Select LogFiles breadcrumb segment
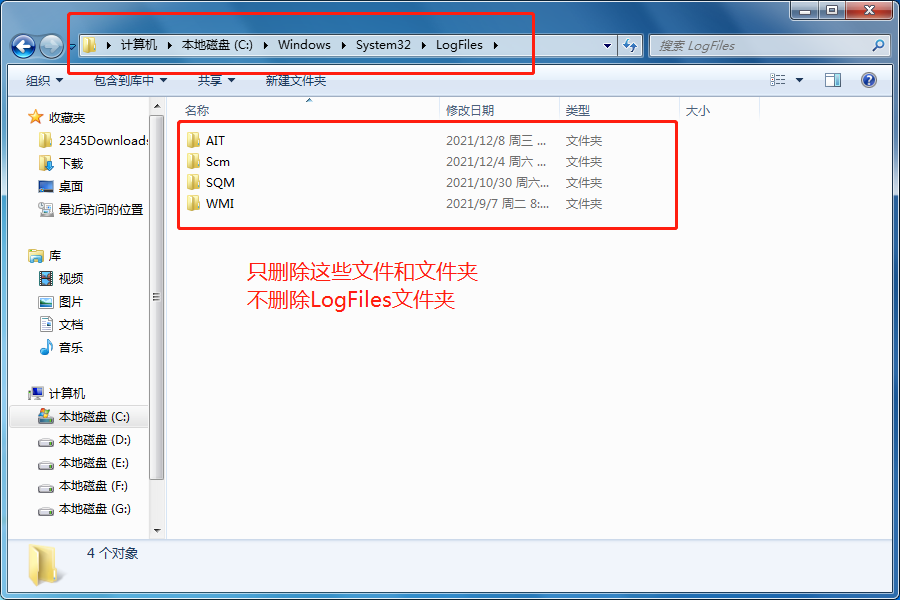The height and width of the screenshot is (600, 900). point(459,45)
